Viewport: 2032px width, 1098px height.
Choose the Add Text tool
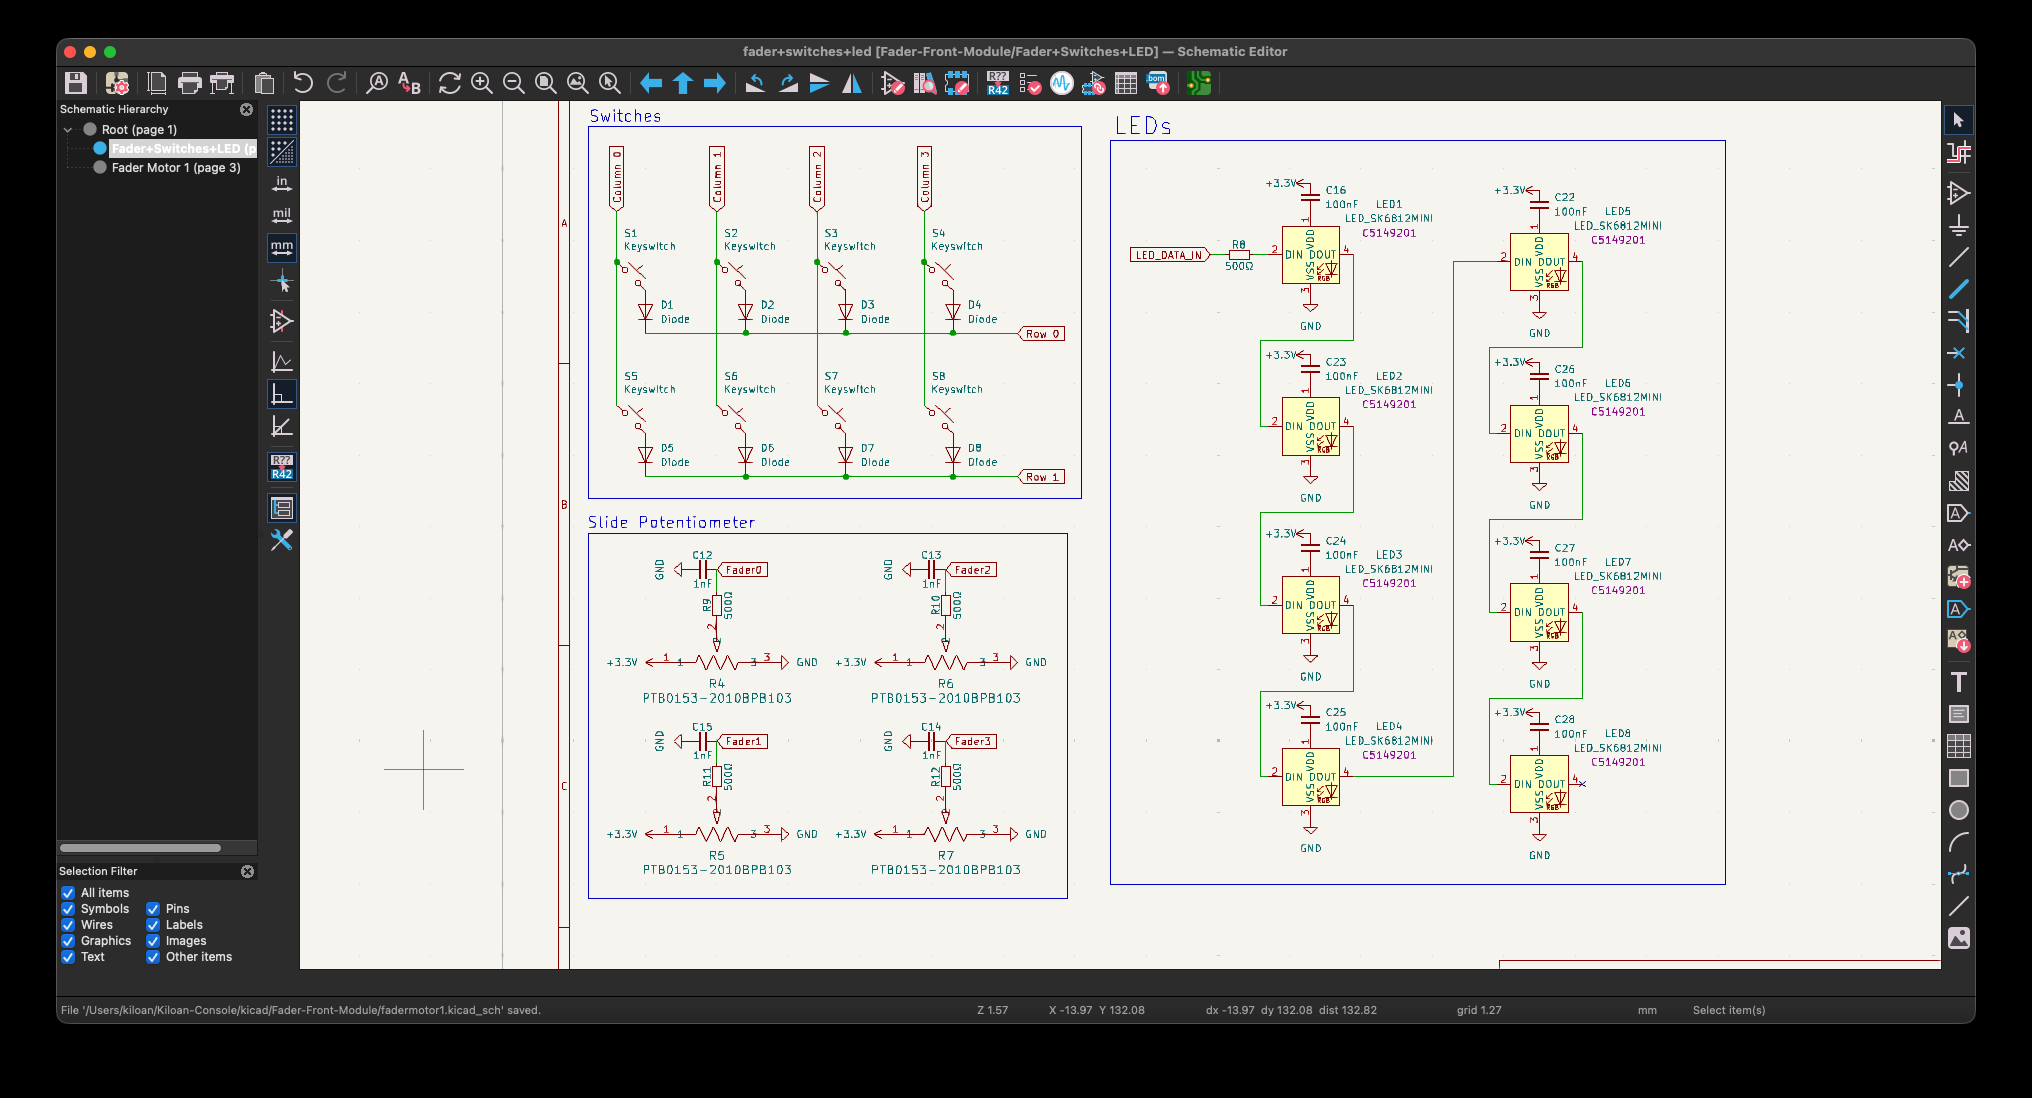click(x=1958, y=682)
